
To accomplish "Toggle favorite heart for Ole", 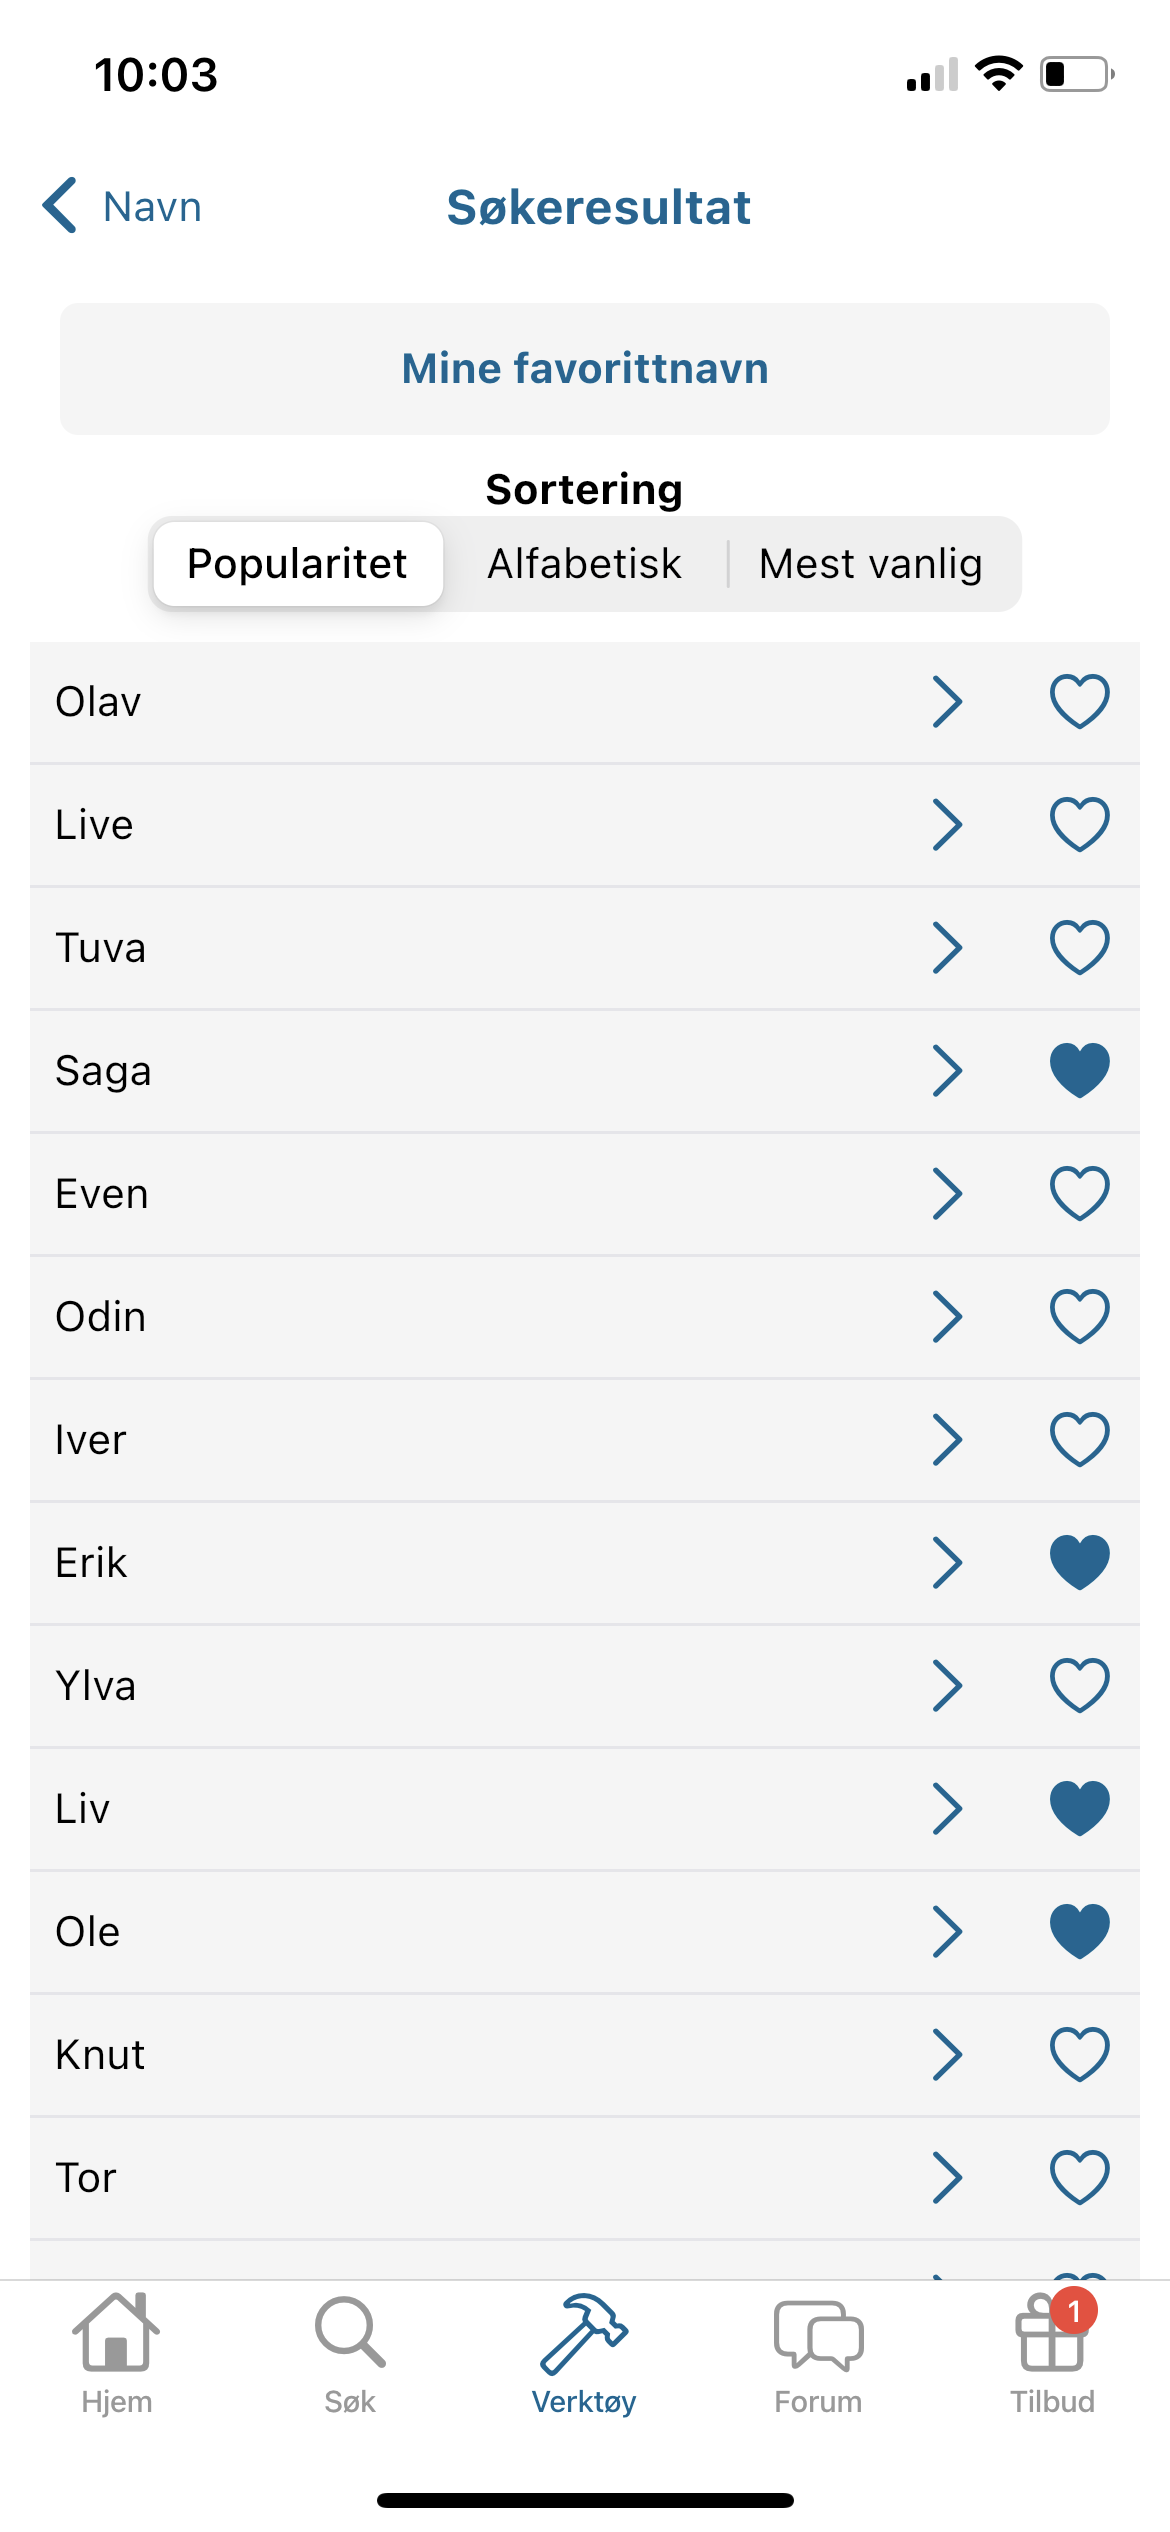I will tap(1079, 1931).
